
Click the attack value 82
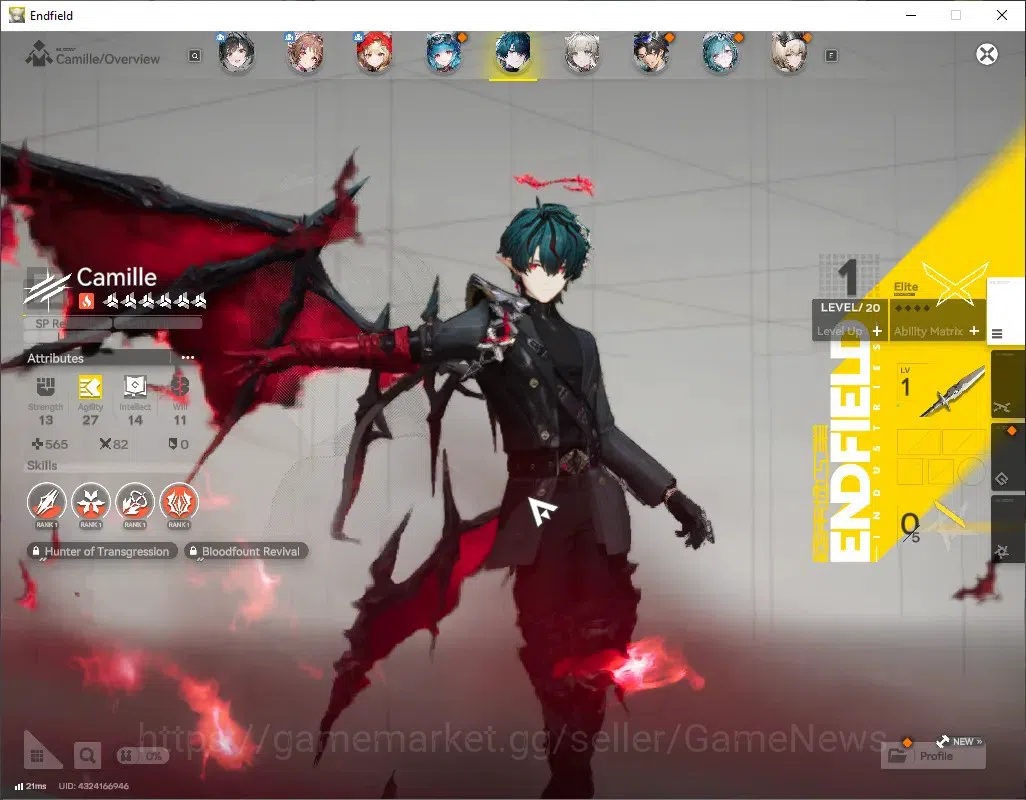pos(114,444)
